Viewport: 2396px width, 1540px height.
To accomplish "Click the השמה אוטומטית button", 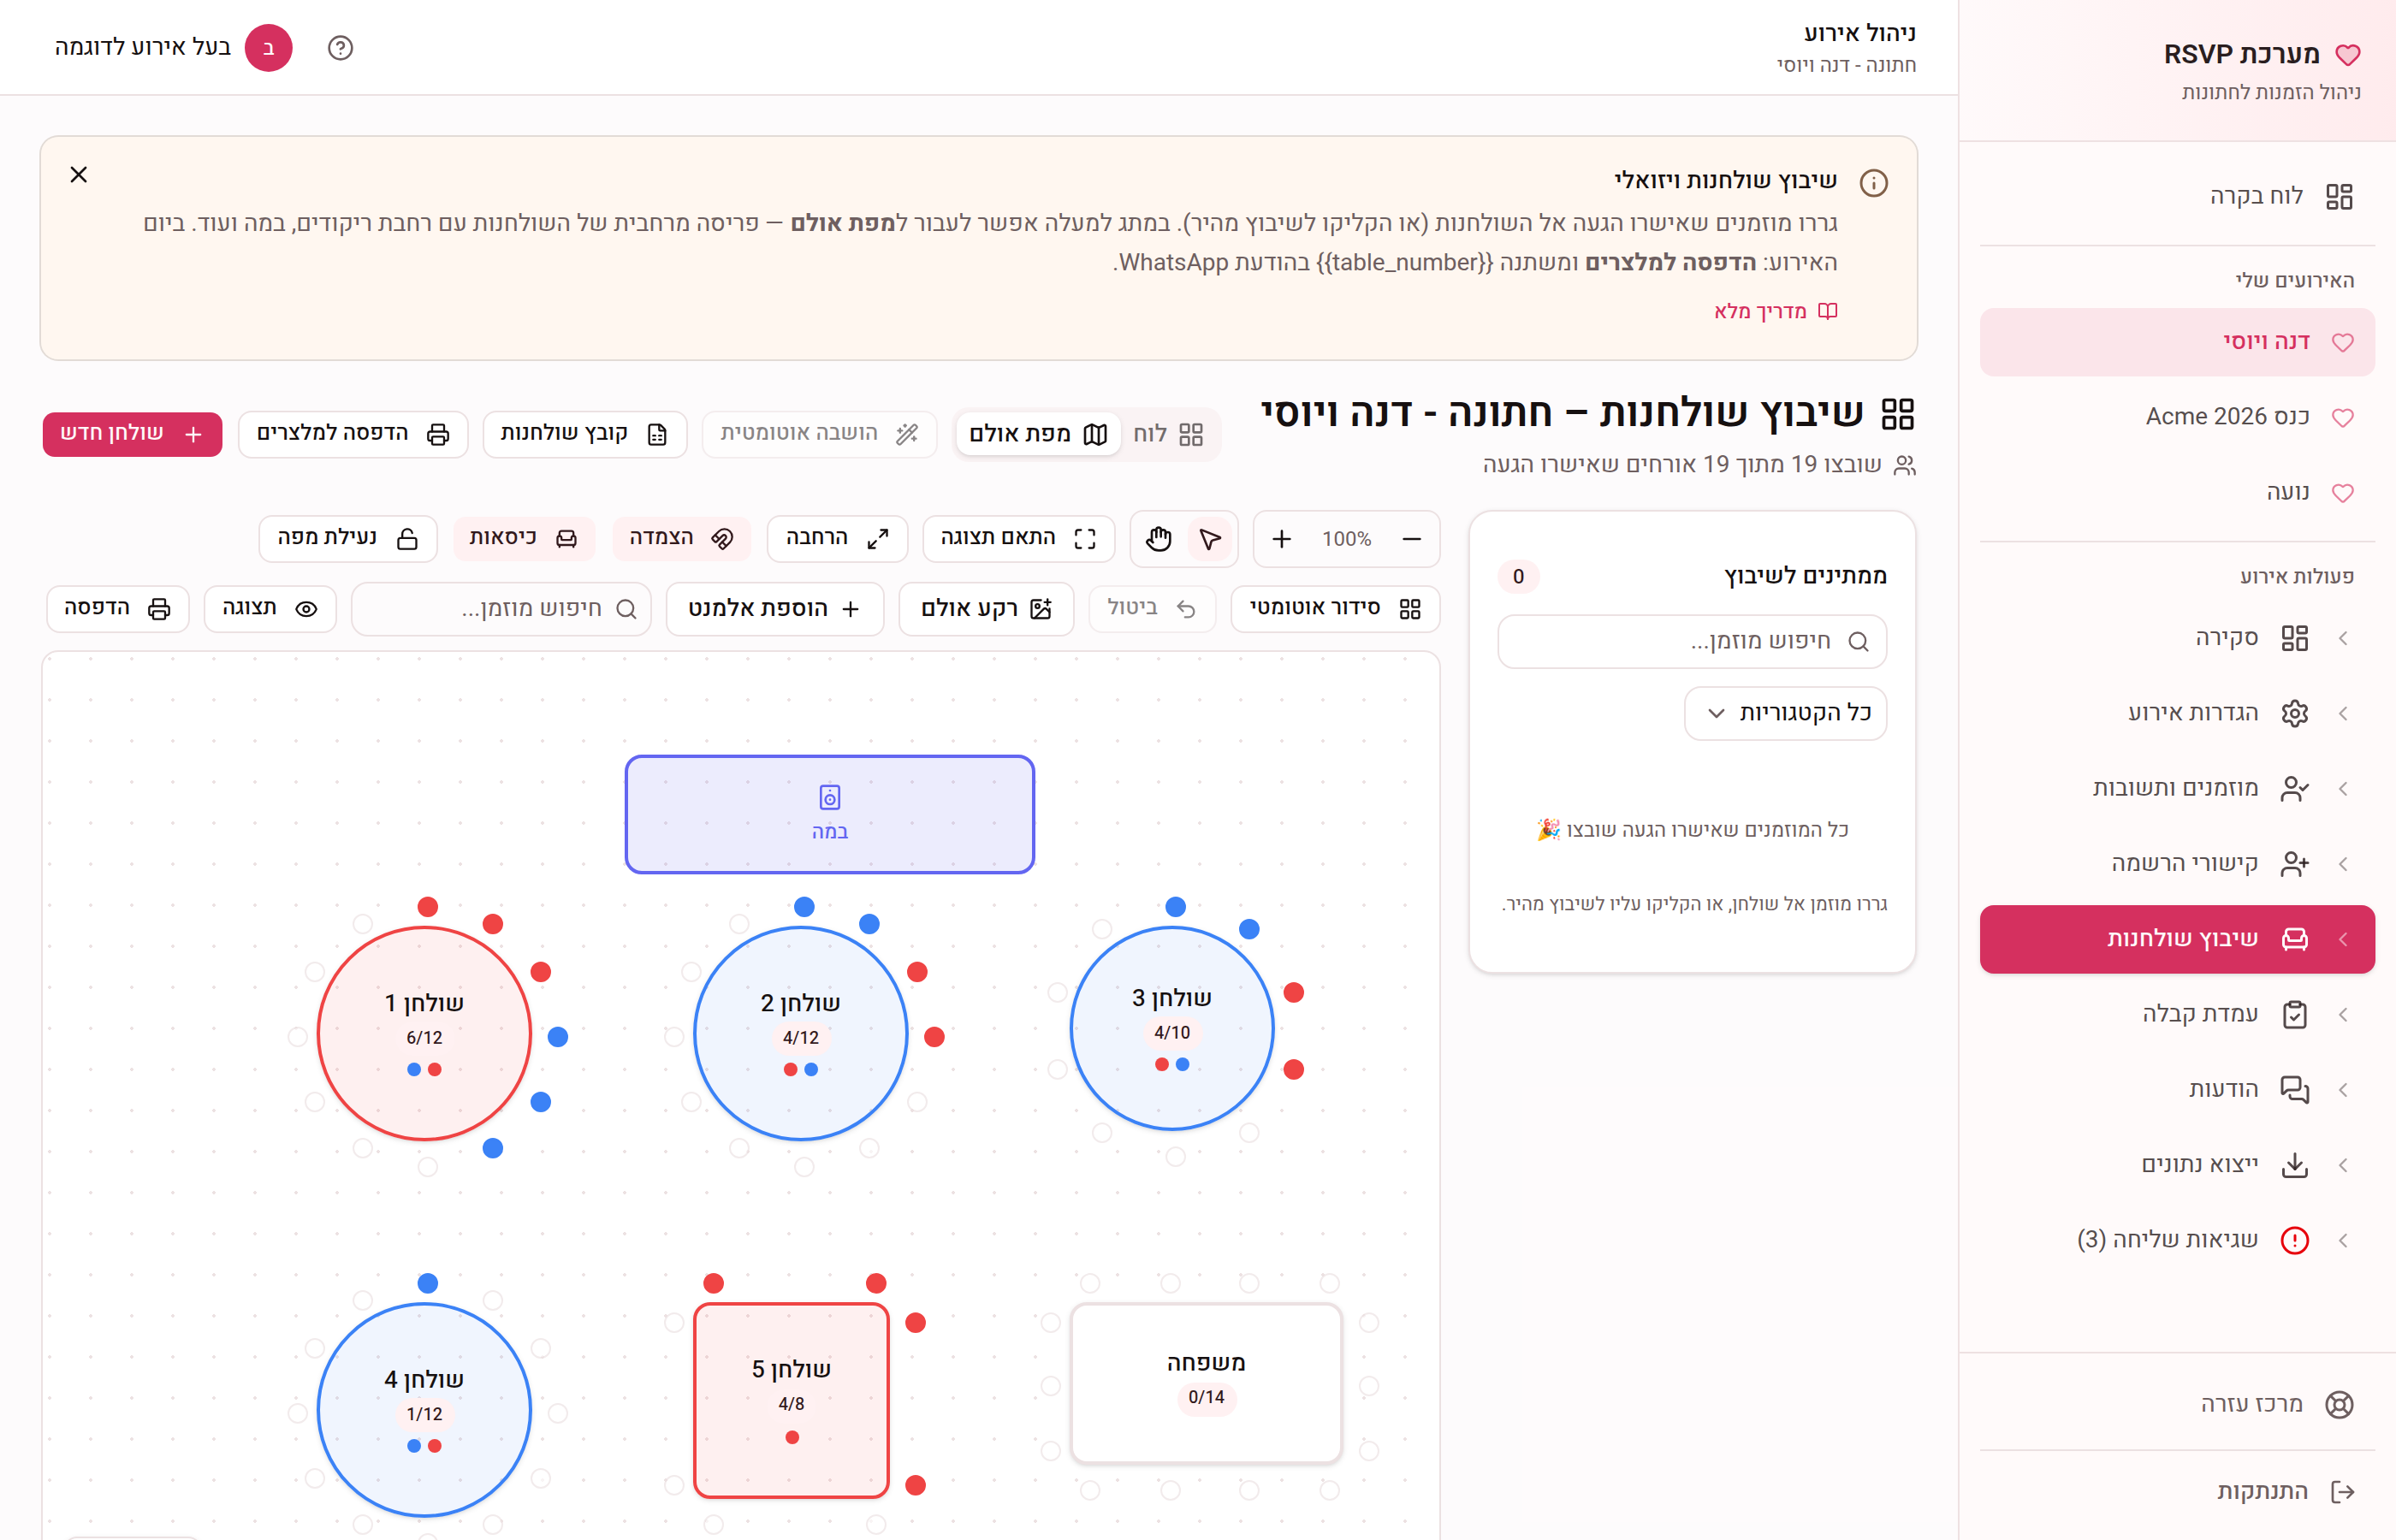I will click(x=819, y=434).
